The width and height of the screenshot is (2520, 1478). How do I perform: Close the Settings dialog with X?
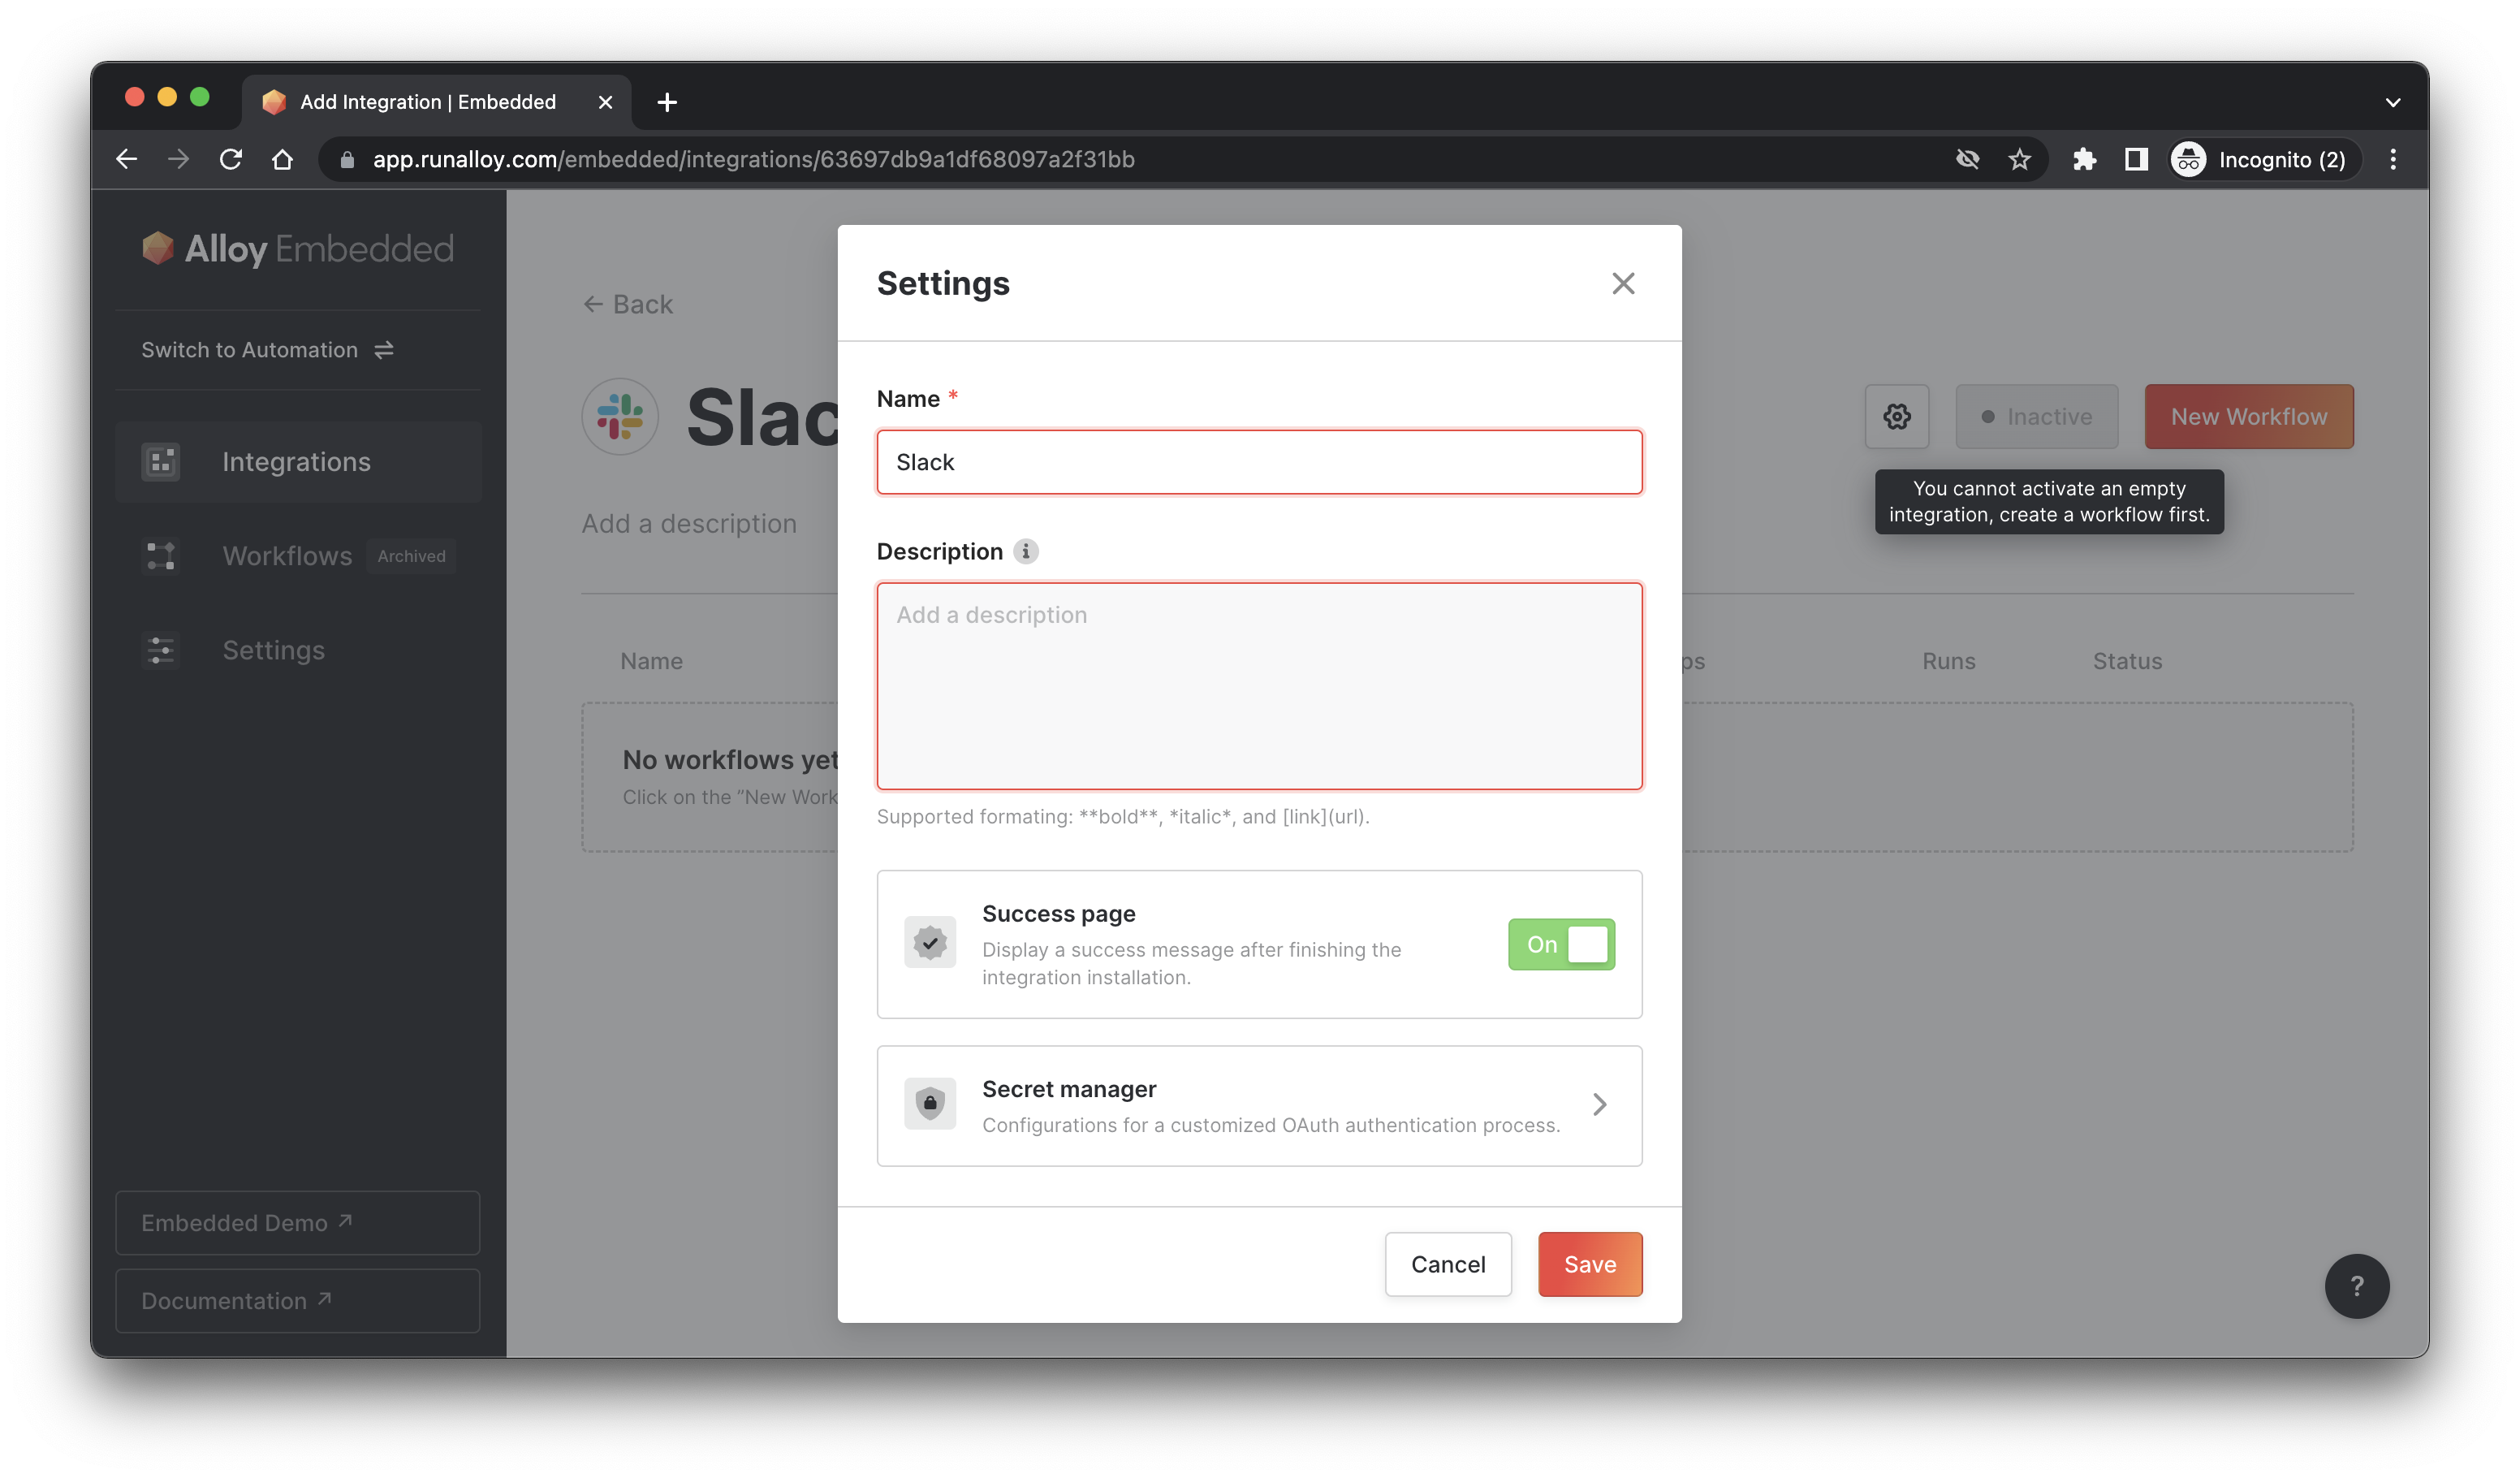click(x=1622, y=284)
